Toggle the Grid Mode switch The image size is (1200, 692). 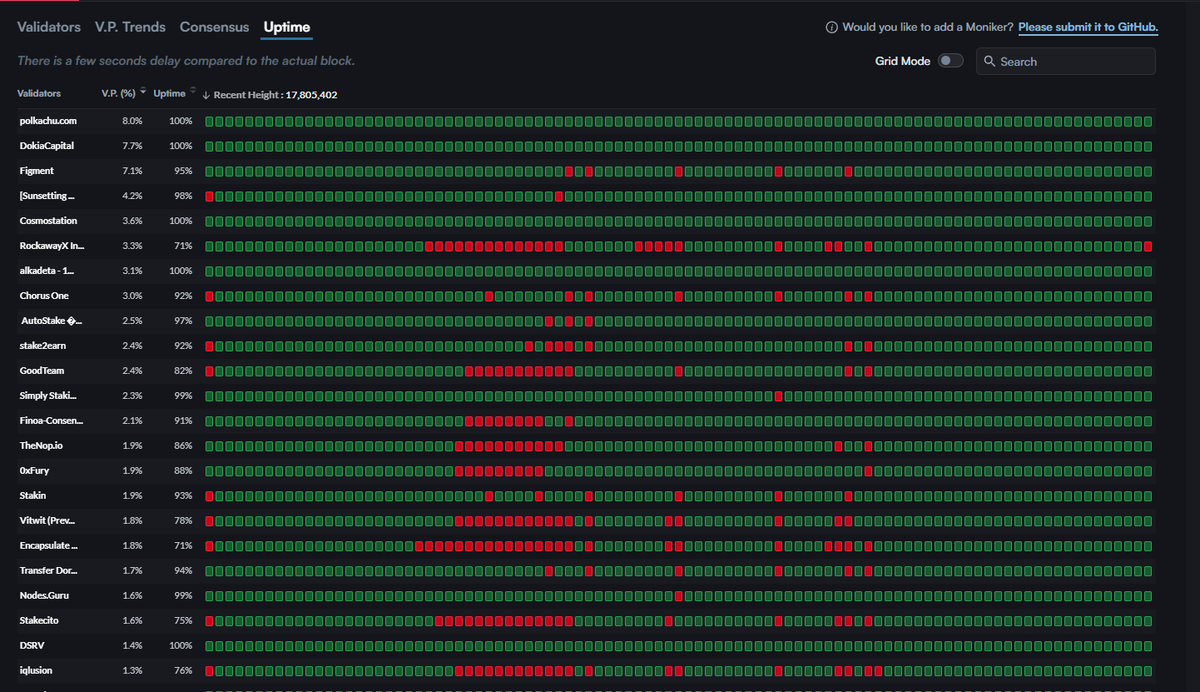951,61
